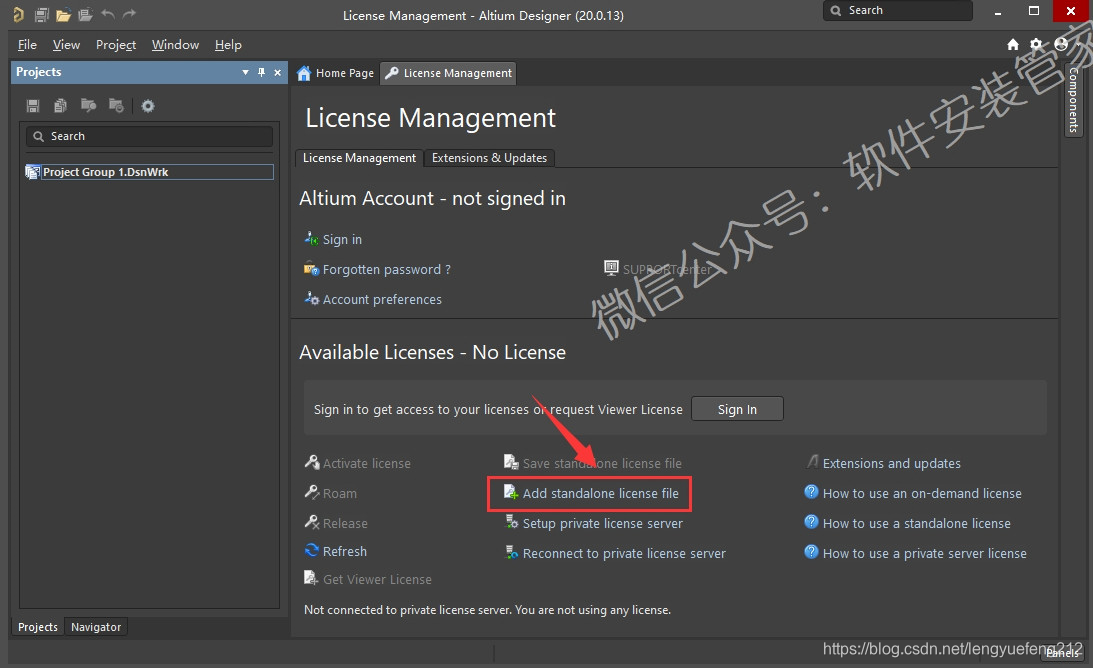Click Activate license

[367, 463]
